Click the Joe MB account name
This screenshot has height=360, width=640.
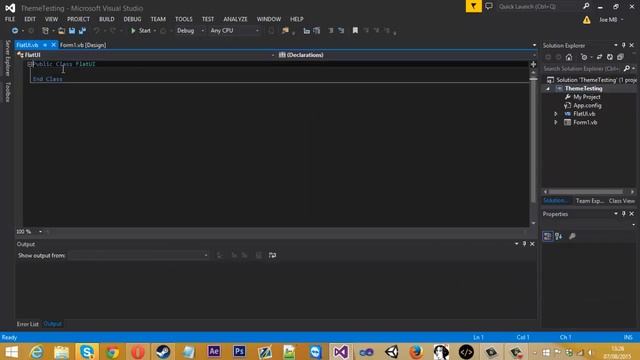coord(608,20)
